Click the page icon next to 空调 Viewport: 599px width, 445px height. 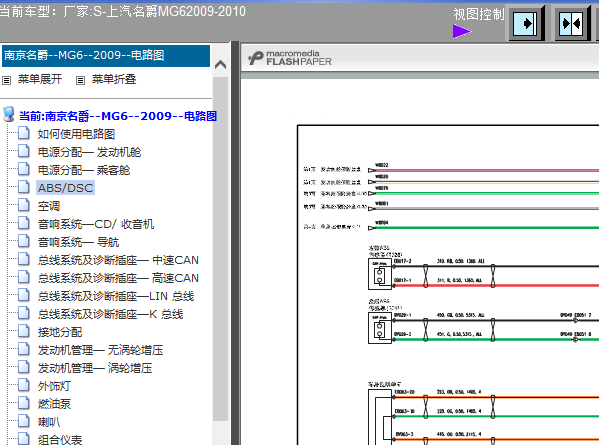pyautogui.click(x=24, y=204)
